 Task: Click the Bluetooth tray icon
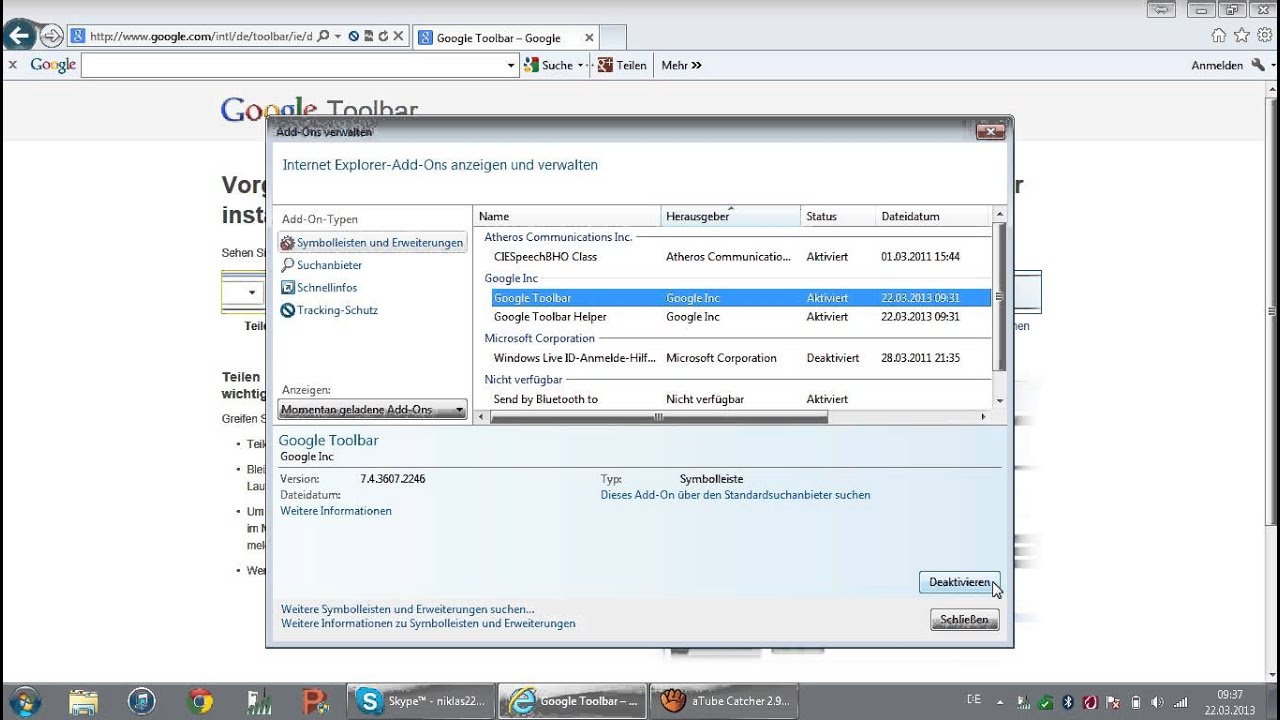click(1067, 702)
